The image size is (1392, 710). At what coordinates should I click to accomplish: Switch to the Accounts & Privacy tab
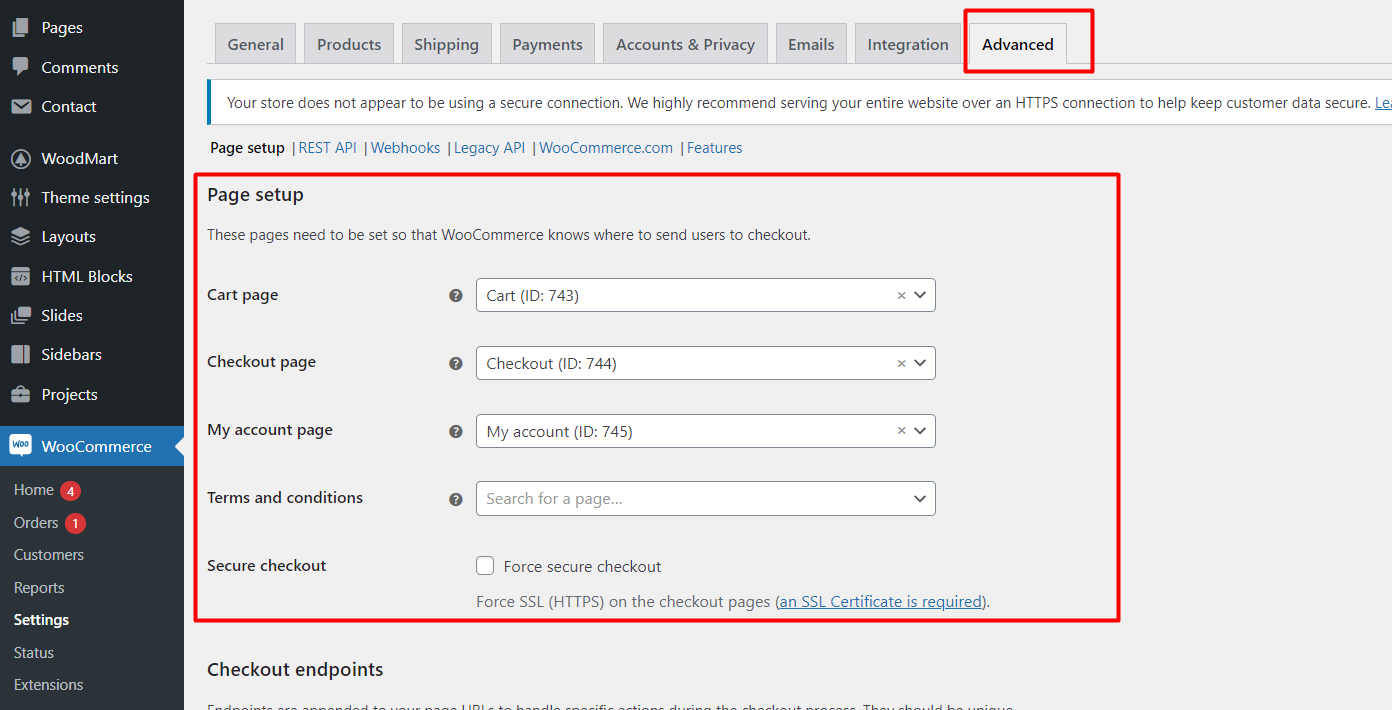(x=685, y=44)
